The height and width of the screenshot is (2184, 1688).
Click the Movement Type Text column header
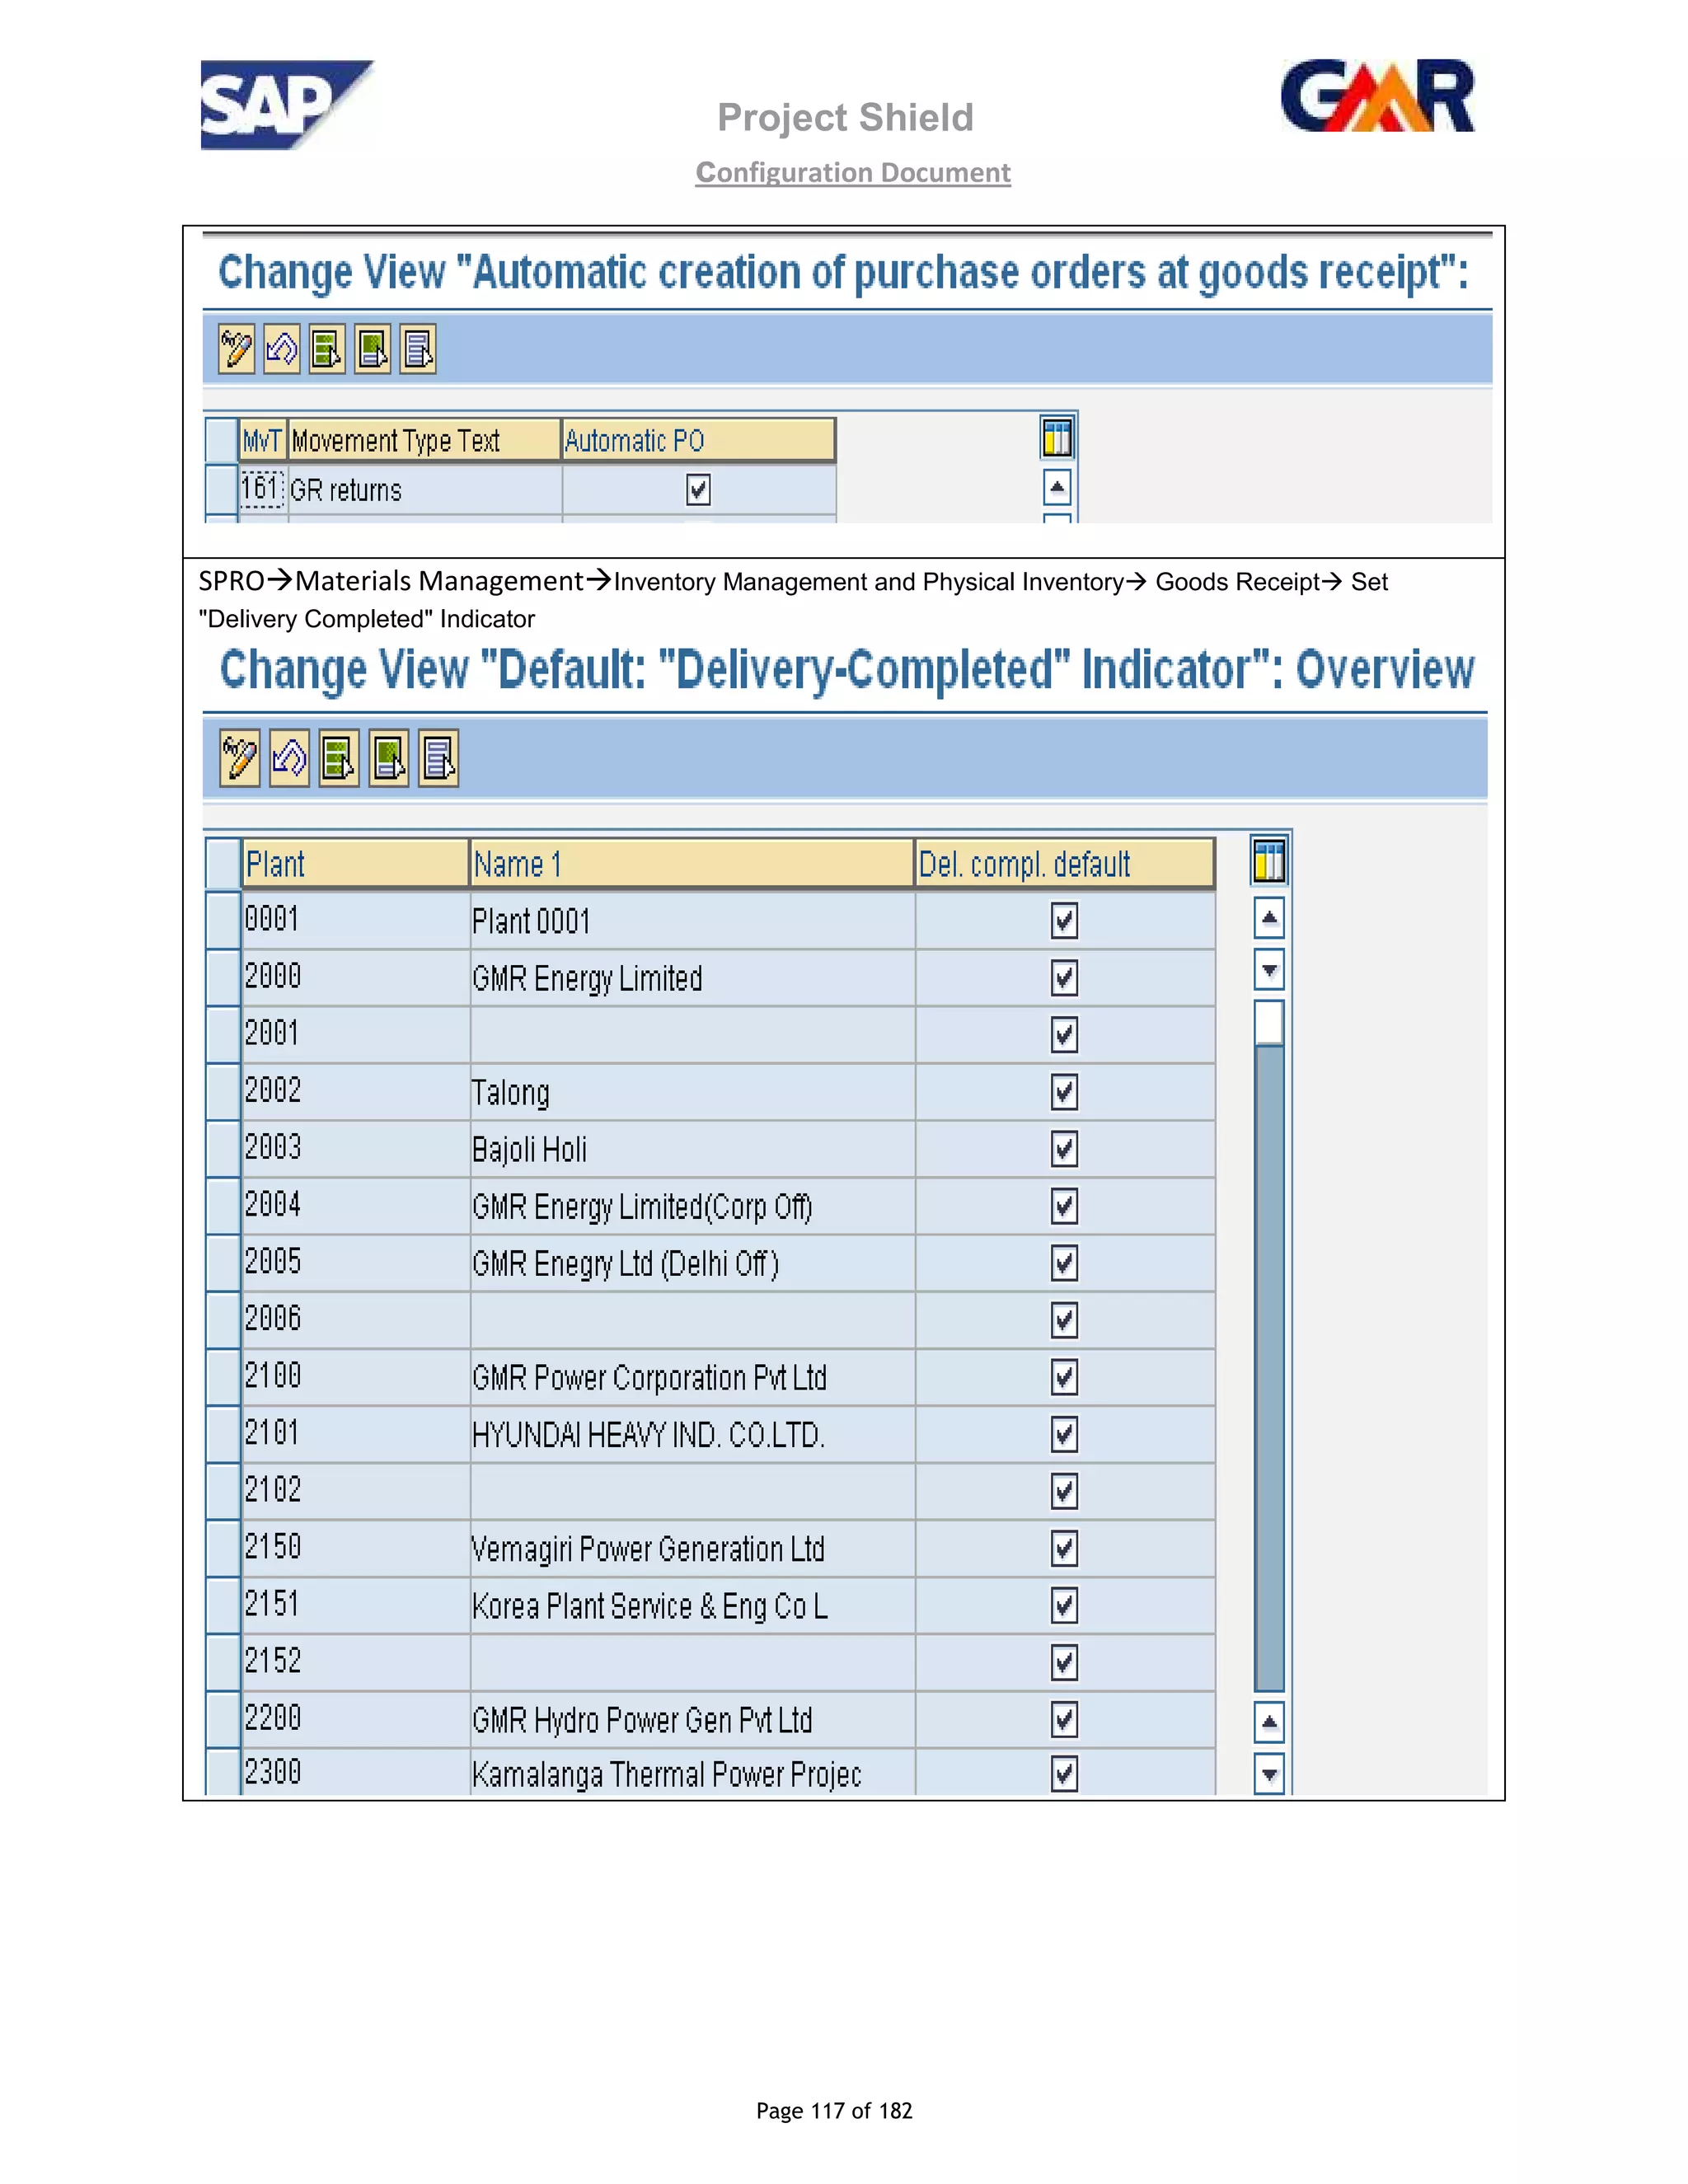425,440
